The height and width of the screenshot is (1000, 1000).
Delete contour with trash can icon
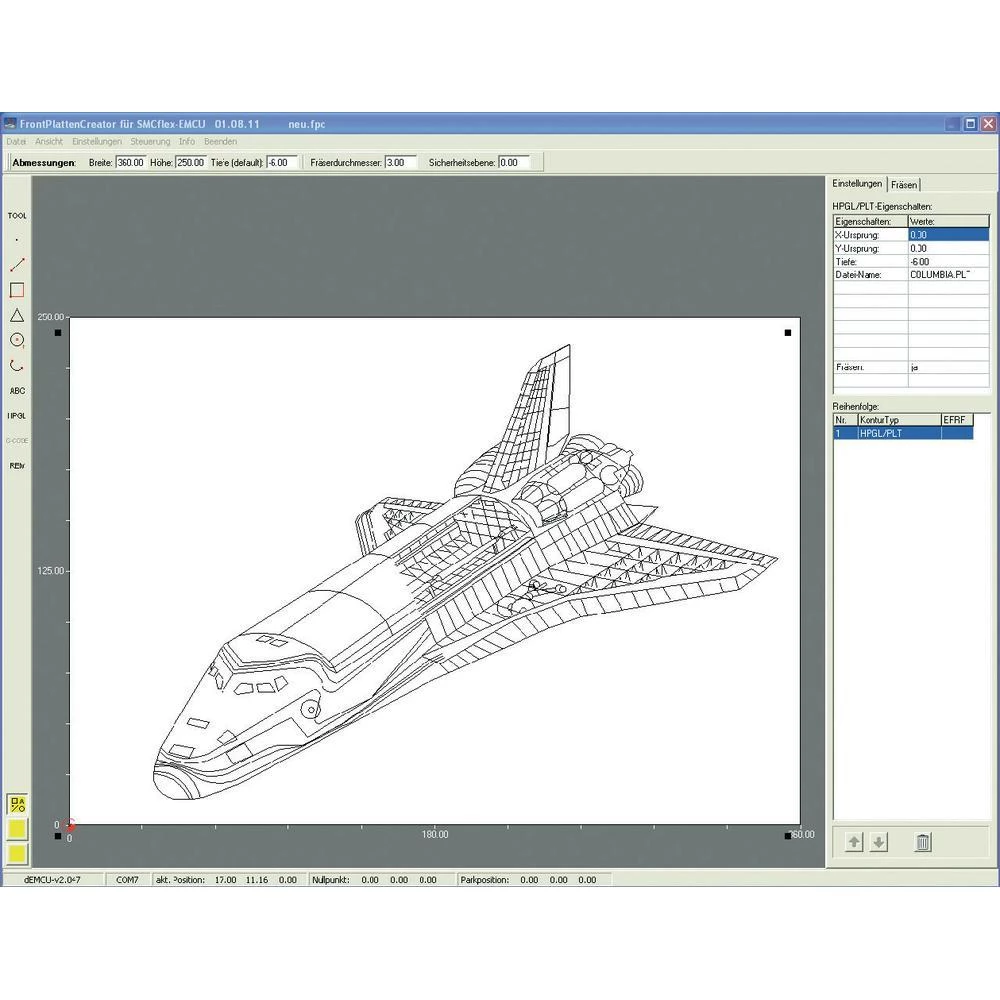tap(923, 843)
